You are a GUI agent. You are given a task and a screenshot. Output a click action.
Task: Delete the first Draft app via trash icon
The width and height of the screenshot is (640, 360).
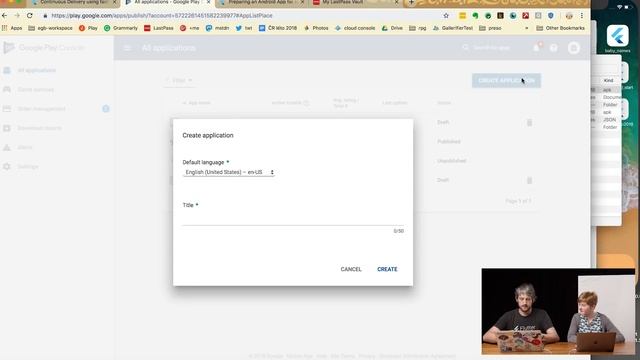tap(529, 122)
